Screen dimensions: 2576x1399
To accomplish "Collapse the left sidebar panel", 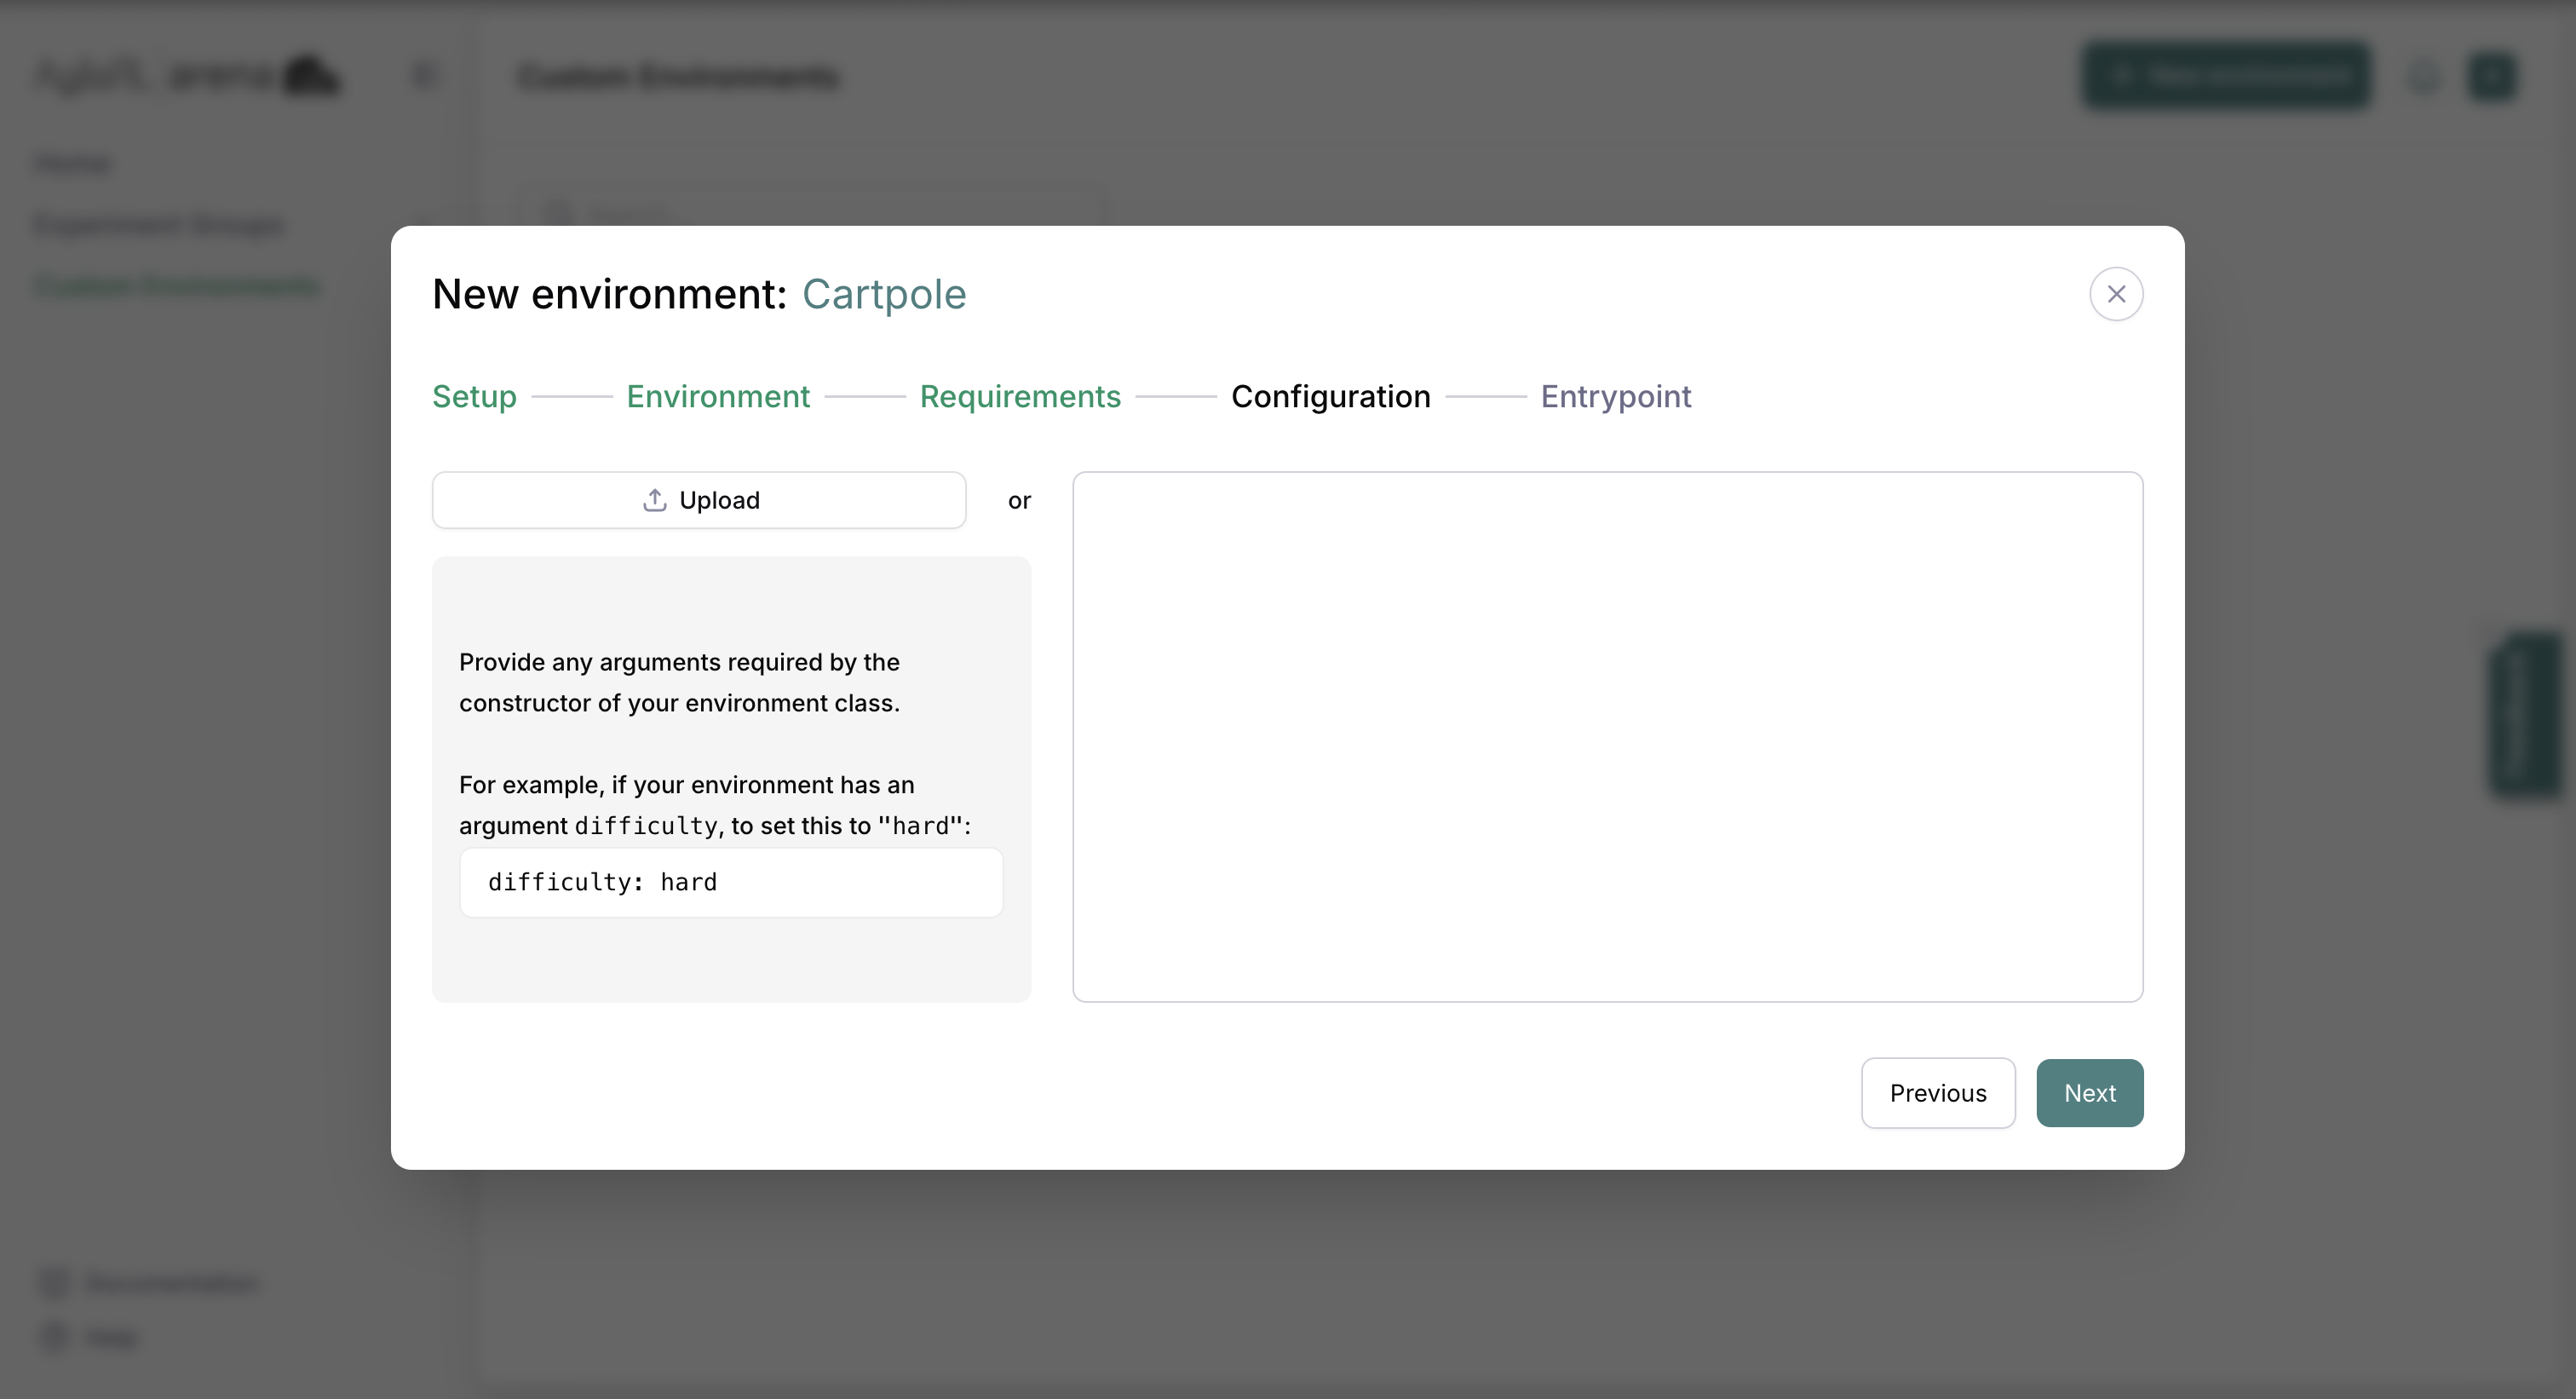I will point(423,75).
